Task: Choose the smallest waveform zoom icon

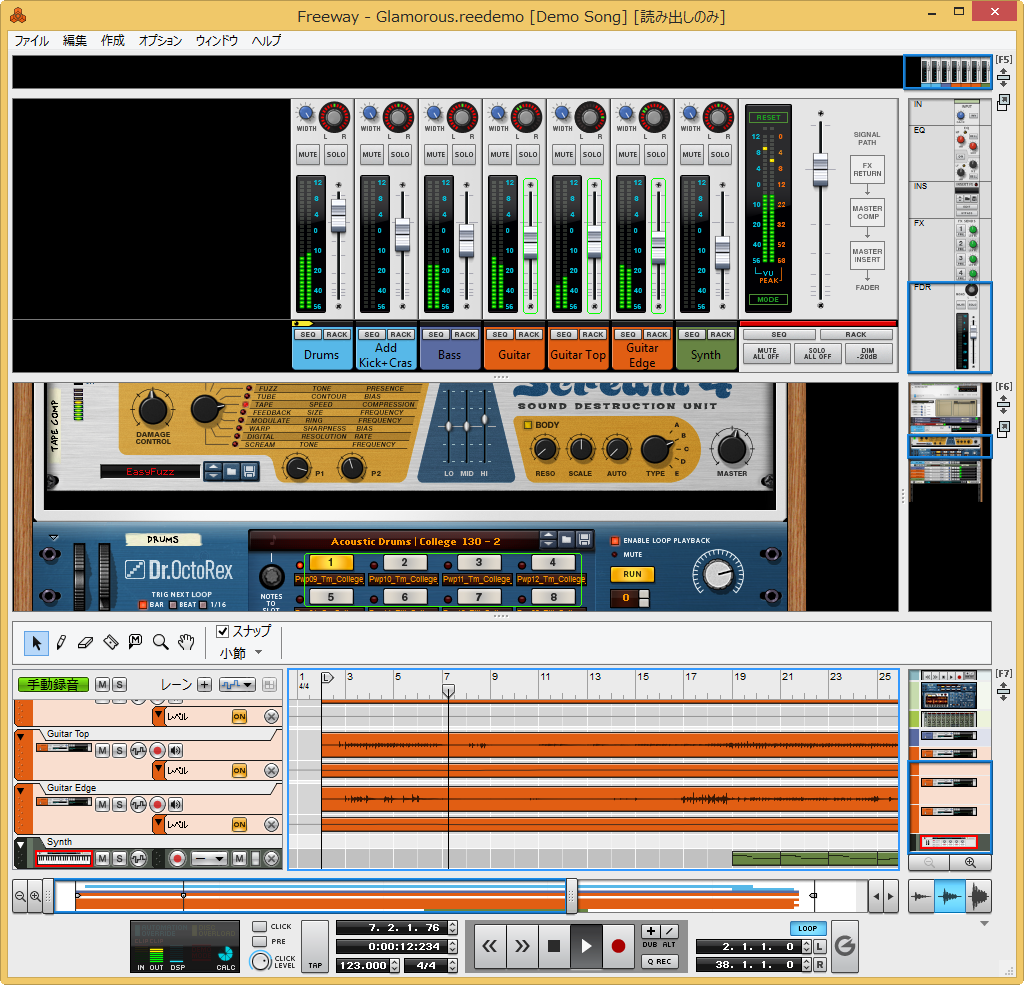Action: tap(921, 896)
